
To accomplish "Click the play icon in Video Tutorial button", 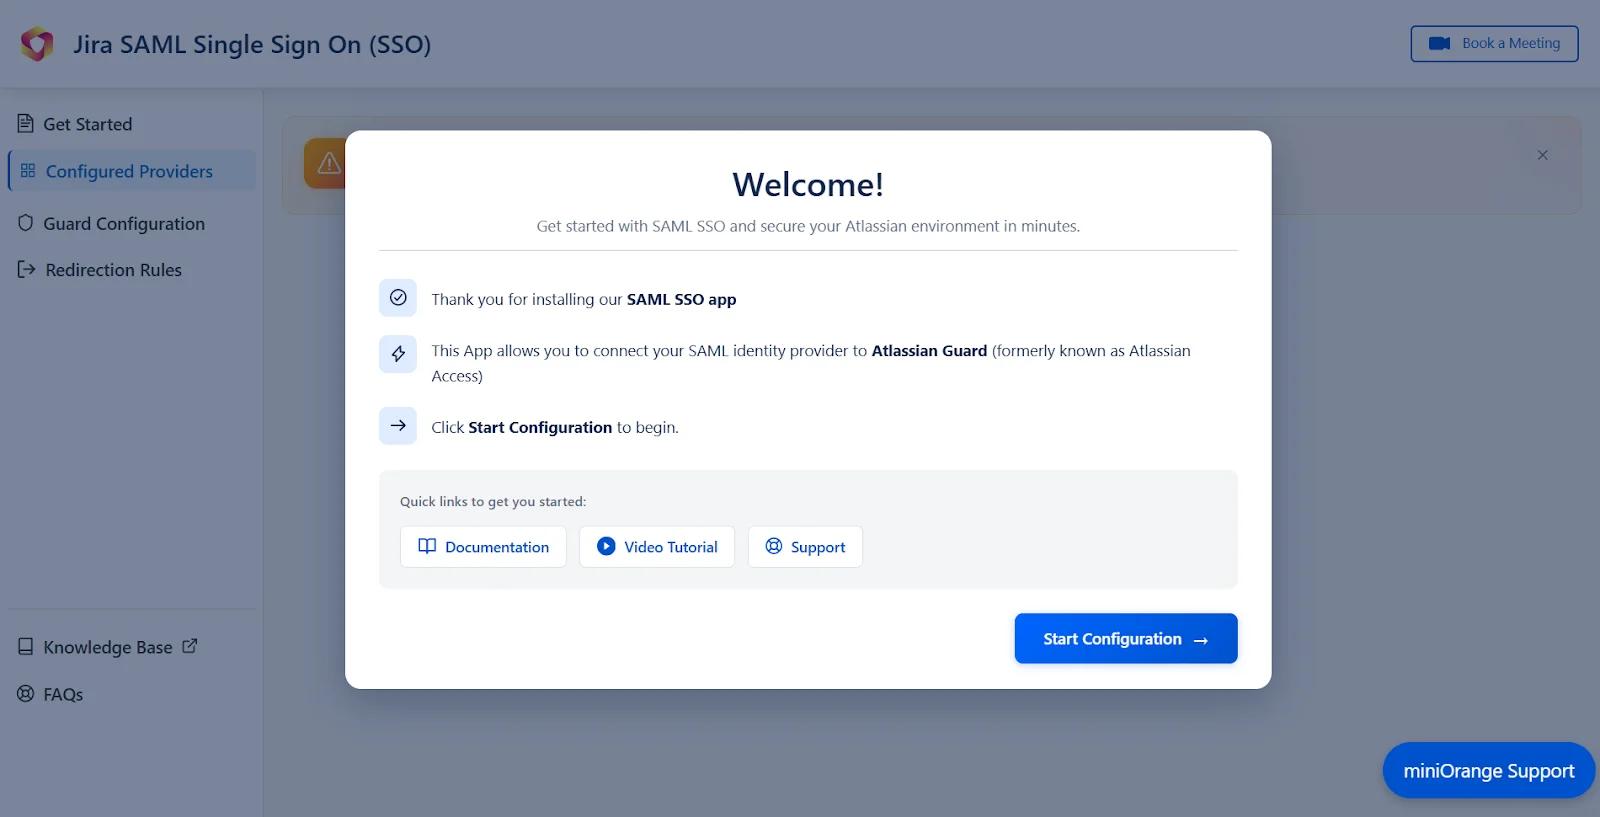I will pyautogui.click(x=606, y=546).
